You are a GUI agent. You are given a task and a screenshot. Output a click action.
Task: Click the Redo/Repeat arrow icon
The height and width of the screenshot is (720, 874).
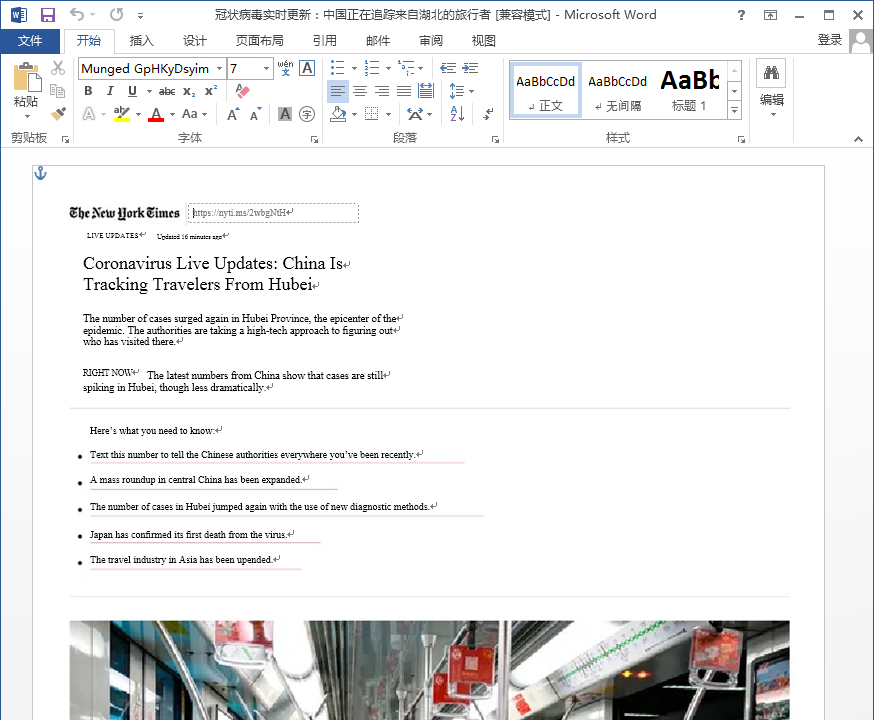tap(116, 14)
